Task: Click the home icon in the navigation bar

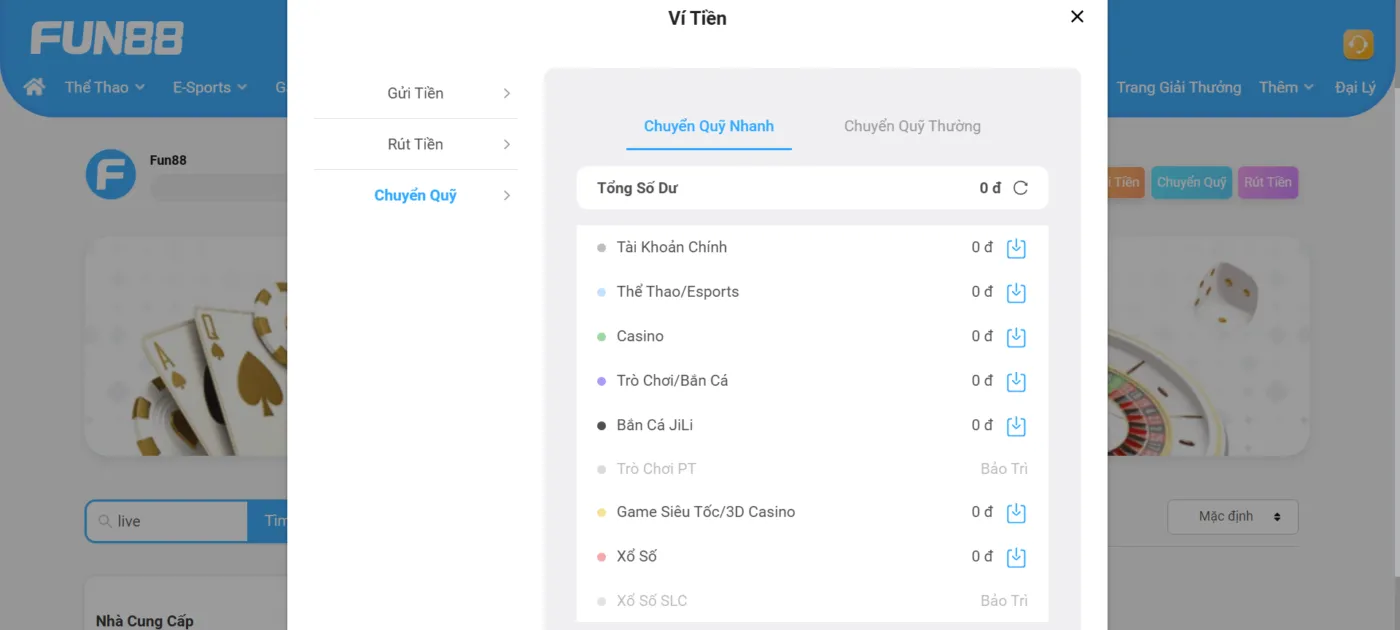Action: point(33,87)
